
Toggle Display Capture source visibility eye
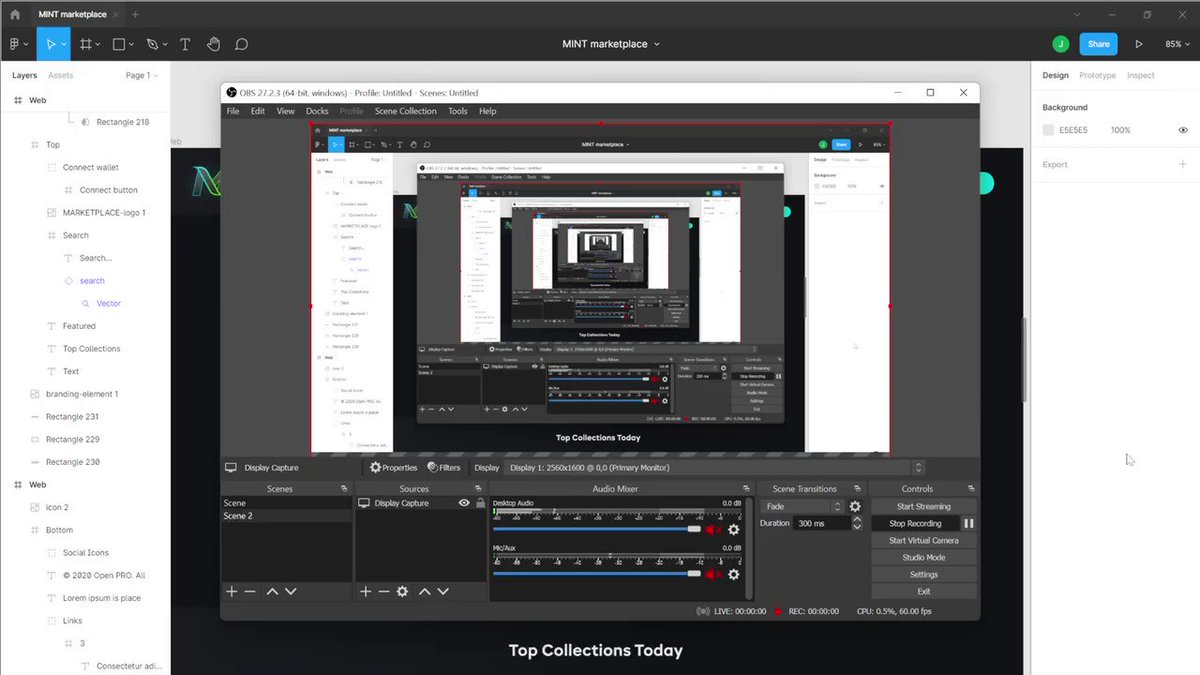[x=464, y=503]
